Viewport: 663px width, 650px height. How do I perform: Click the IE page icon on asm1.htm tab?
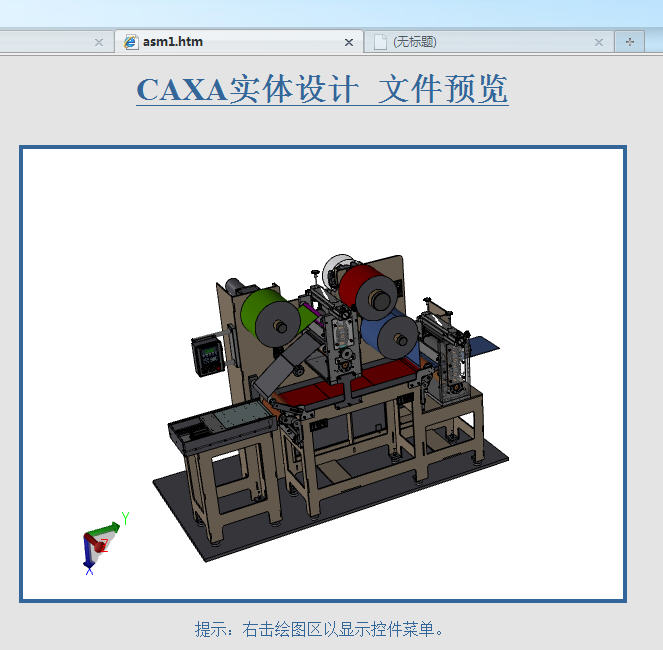(131, 42)
